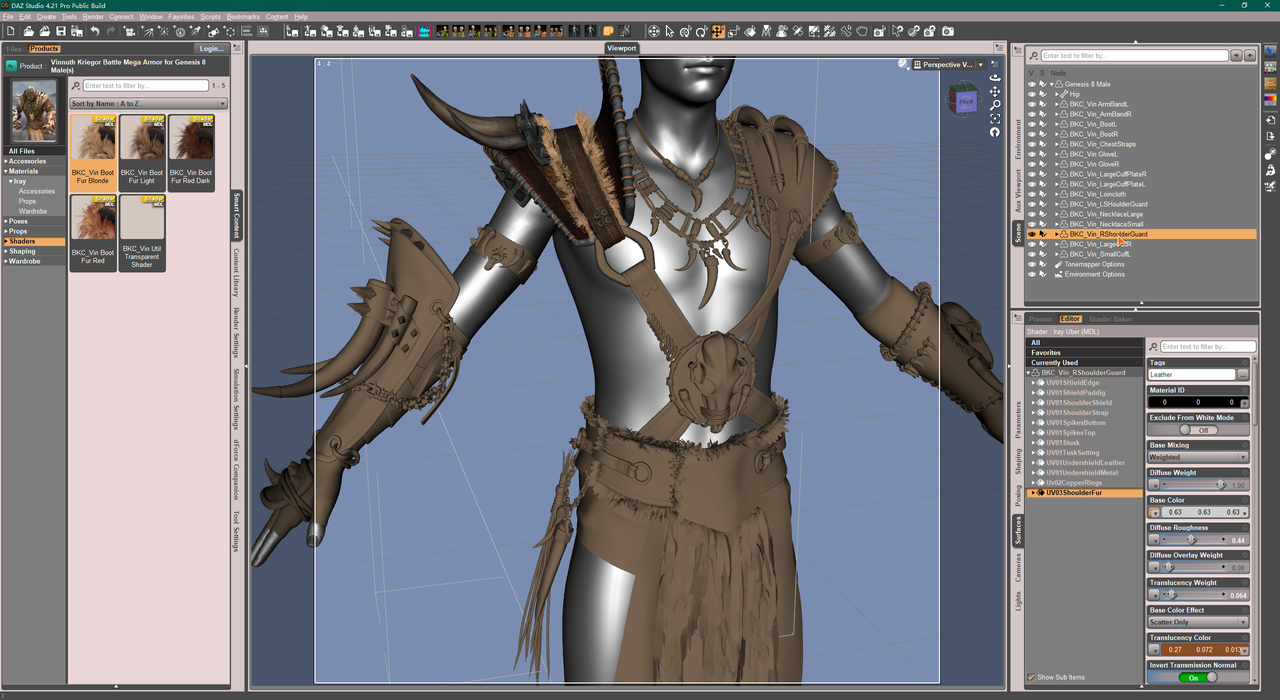Open the Window menu
Screen dimensions: 1280x700
tap(151, 17)
